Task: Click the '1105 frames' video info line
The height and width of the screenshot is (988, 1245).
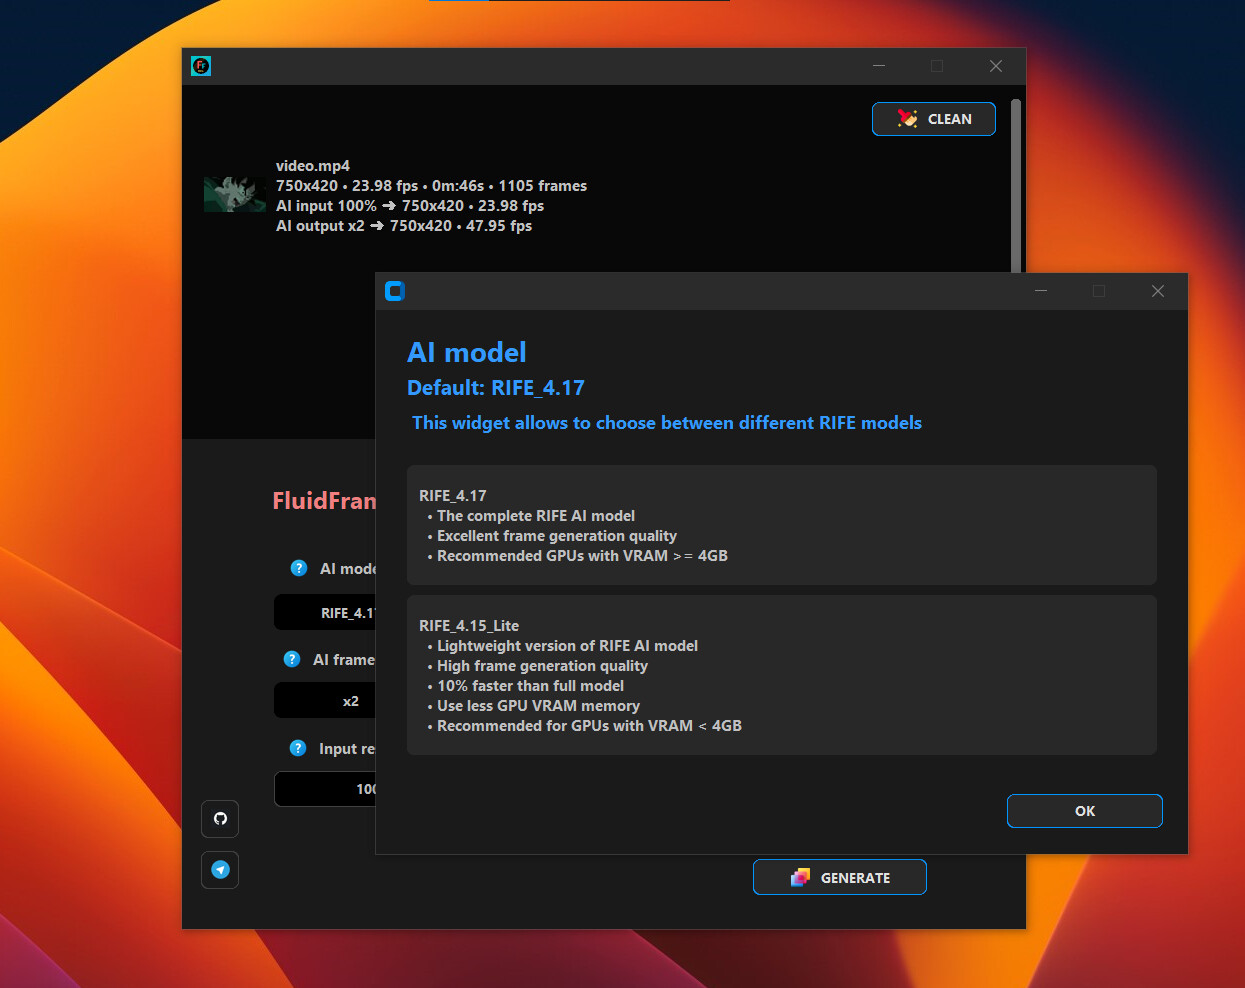Action: click(431, 186)
